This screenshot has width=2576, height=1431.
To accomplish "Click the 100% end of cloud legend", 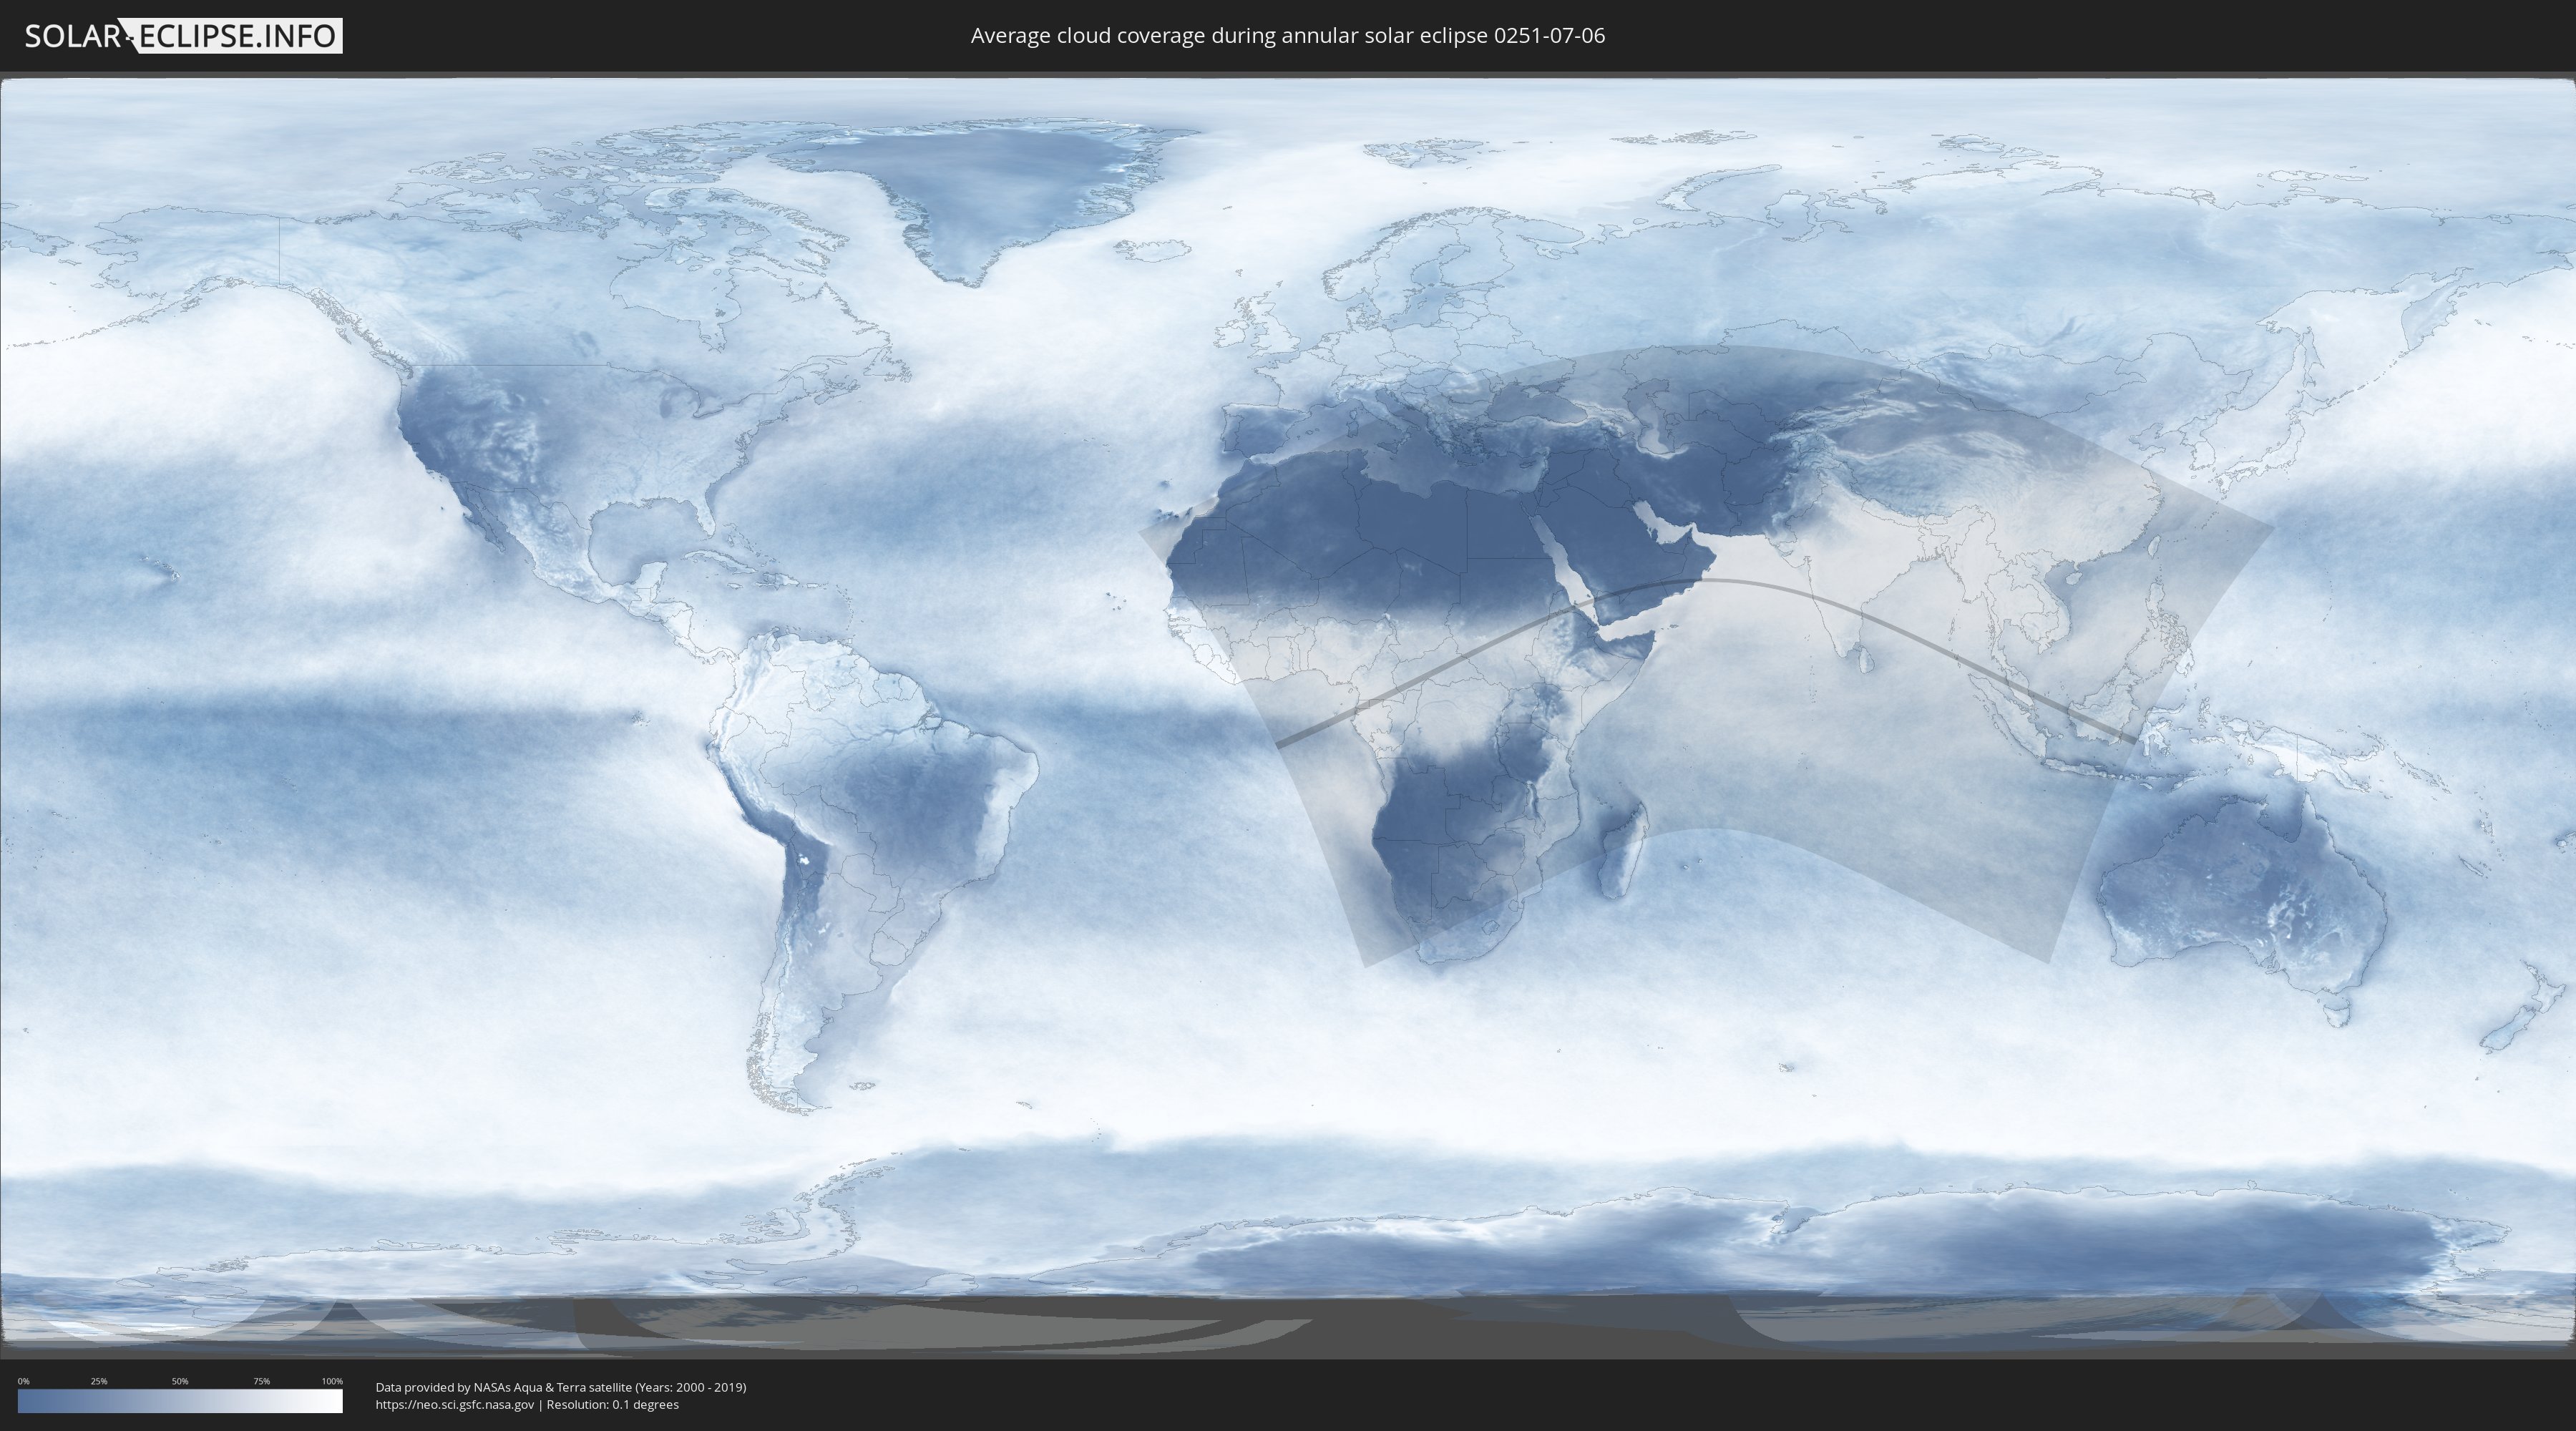I will click(x=338, y=1401).
